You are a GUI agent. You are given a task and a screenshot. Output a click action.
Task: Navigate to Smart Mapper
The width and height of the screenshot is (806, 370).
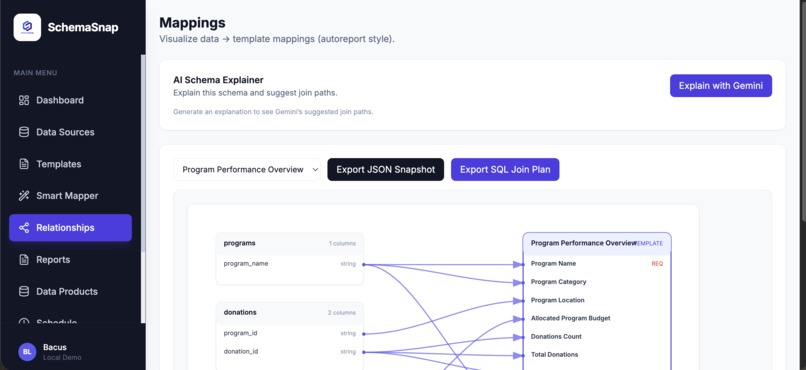point(70,196)
